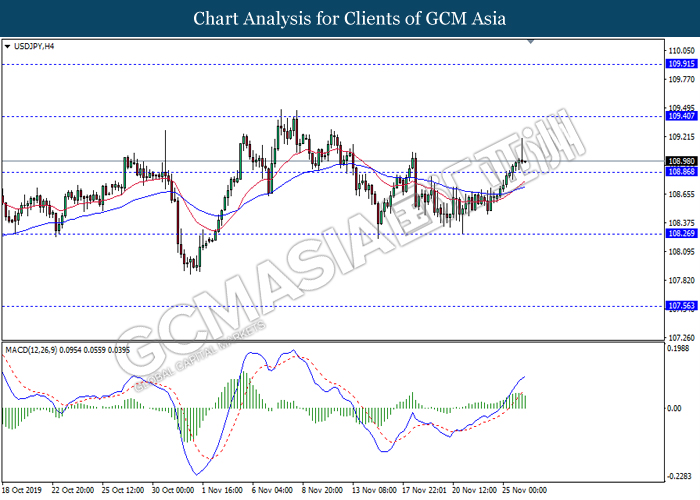Viewport: 700px width, 500px height.
Task: Select the 107.563 support level label
Action: (681, 306)
